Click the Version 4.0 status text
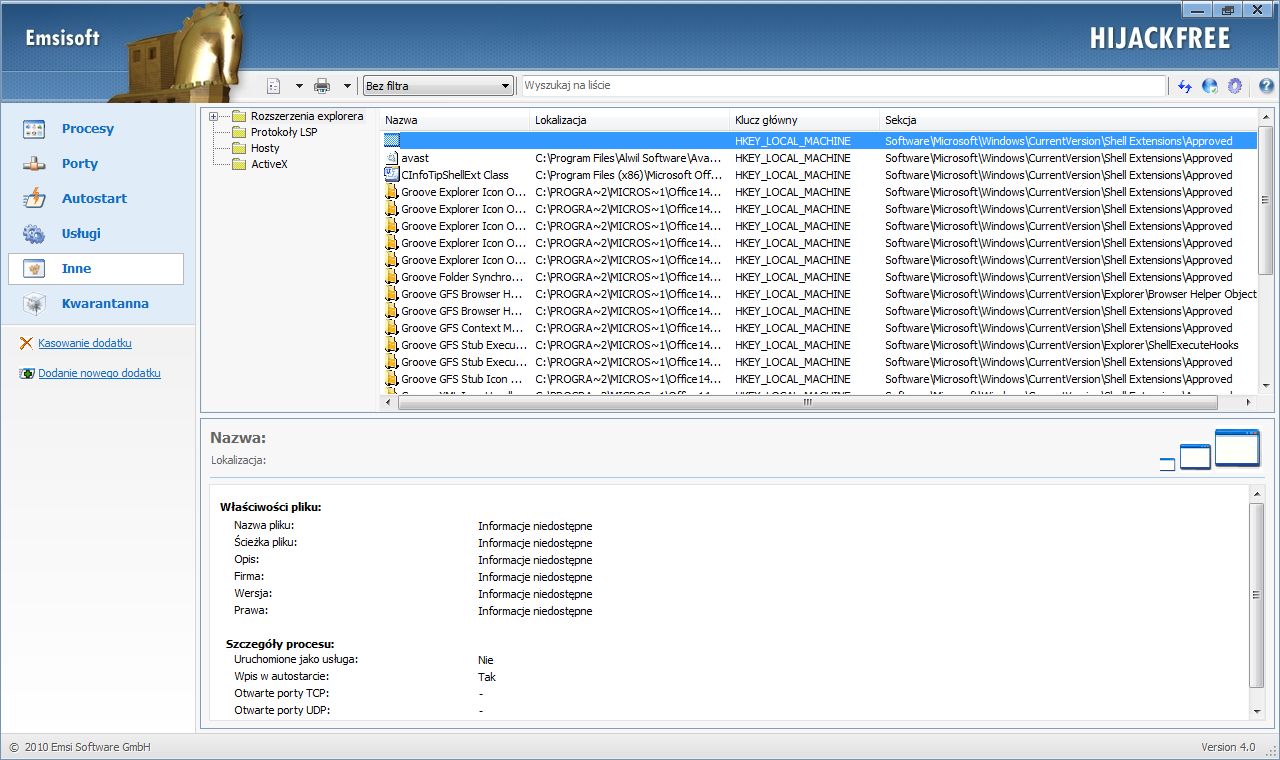This screenshot has width=1280, height=760. pyautogui.click(x=1228, y=747)
